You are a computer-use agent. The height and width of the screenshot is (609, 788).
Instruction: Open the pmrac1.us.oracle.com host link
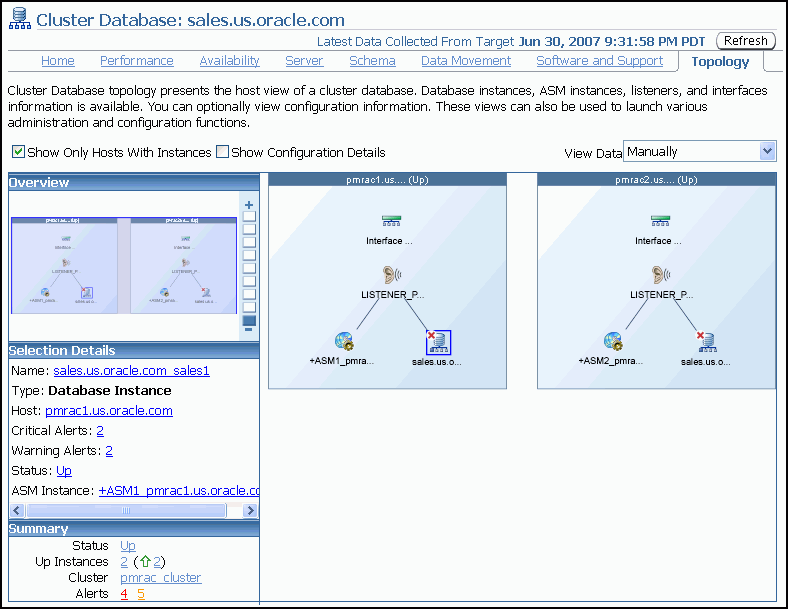(x=109, y=411)
